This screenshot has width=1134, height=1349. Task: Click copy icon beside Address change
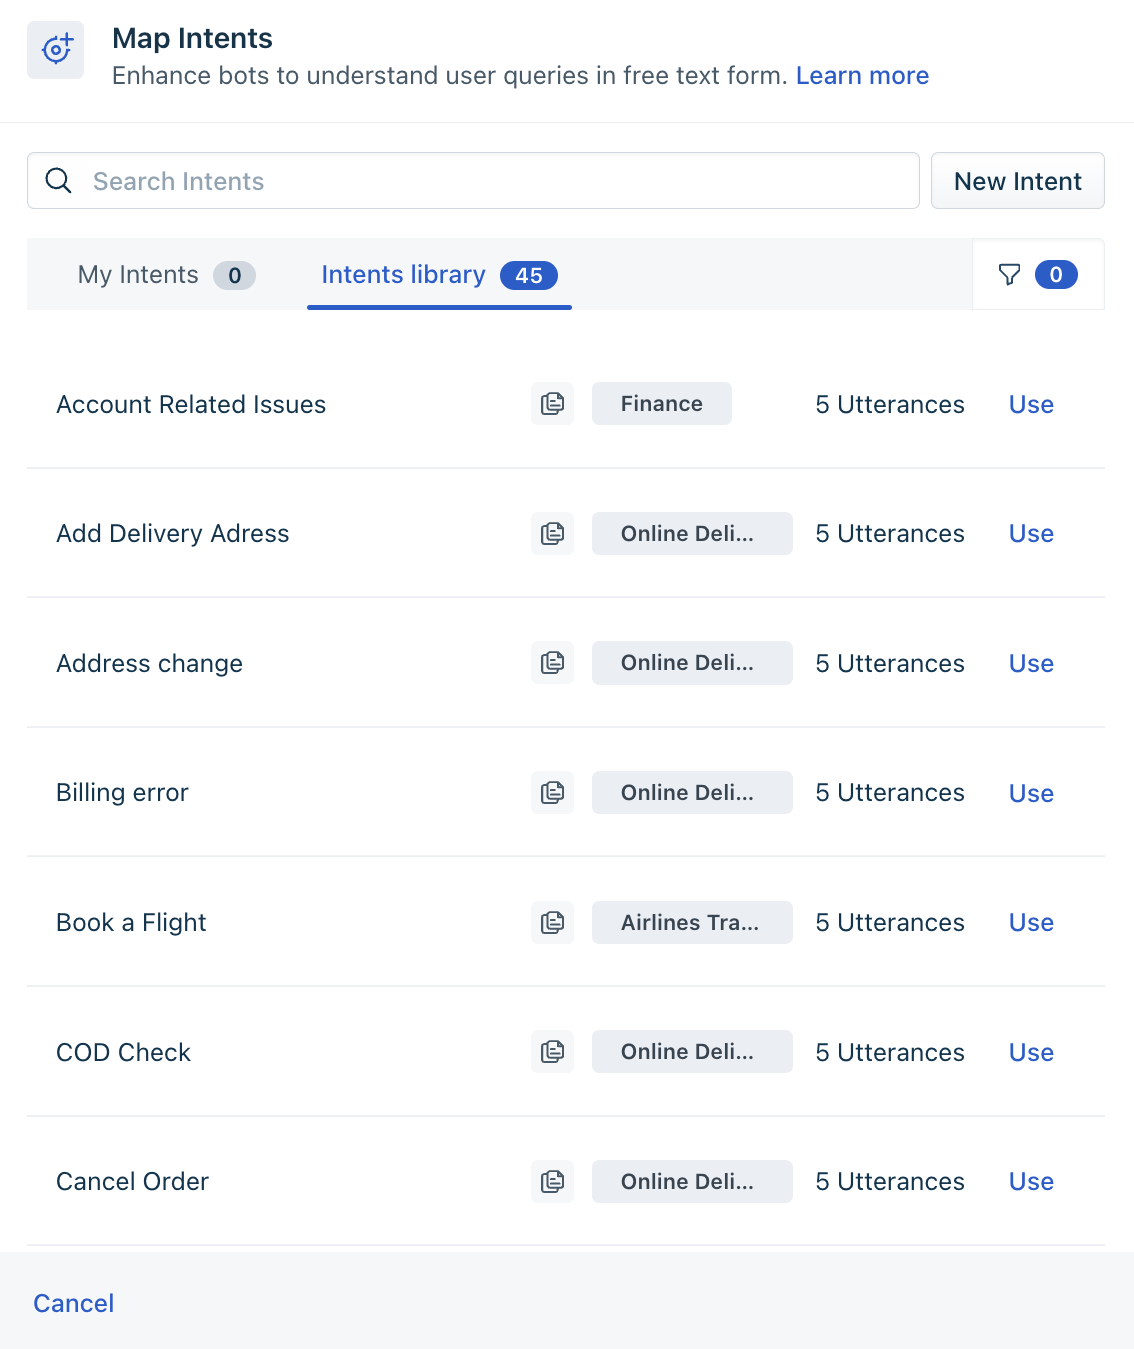552,663
